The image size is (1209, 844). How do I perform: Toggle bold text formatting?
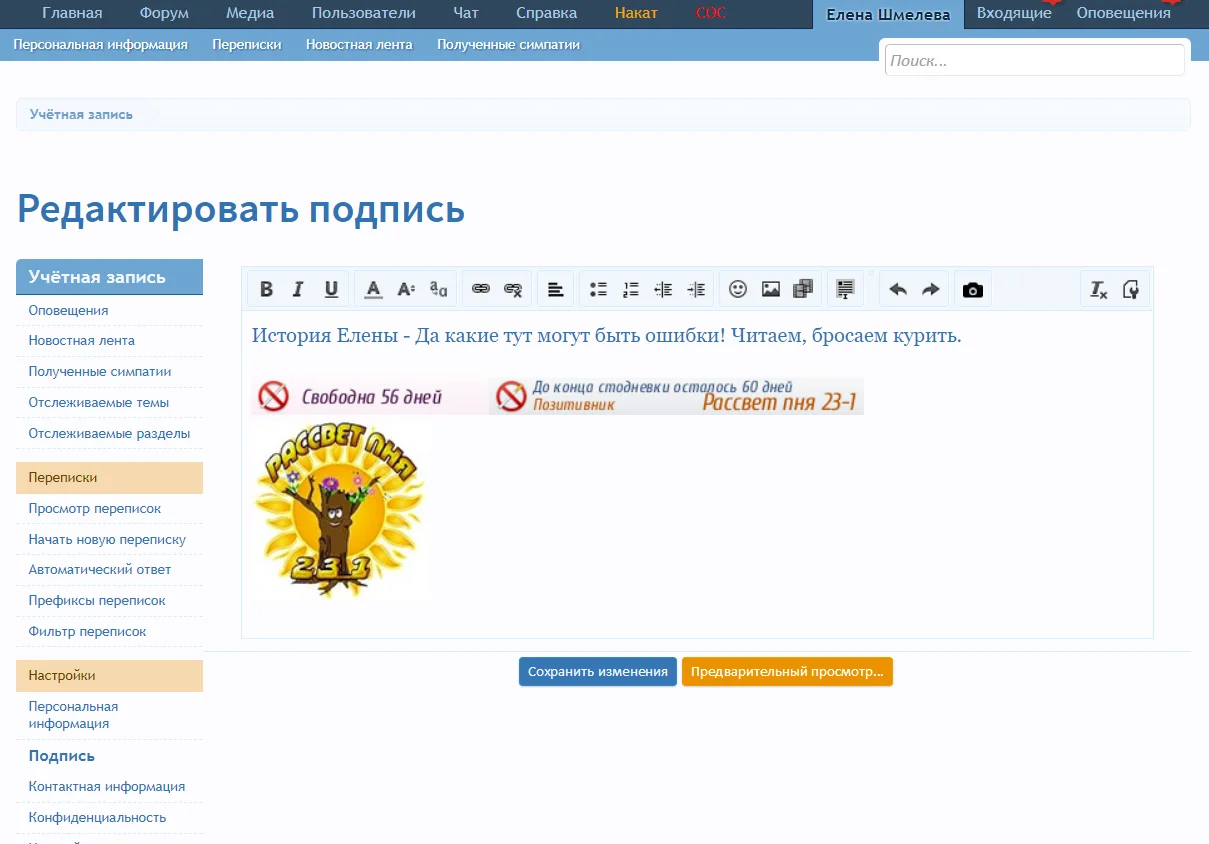pos(266,289)
